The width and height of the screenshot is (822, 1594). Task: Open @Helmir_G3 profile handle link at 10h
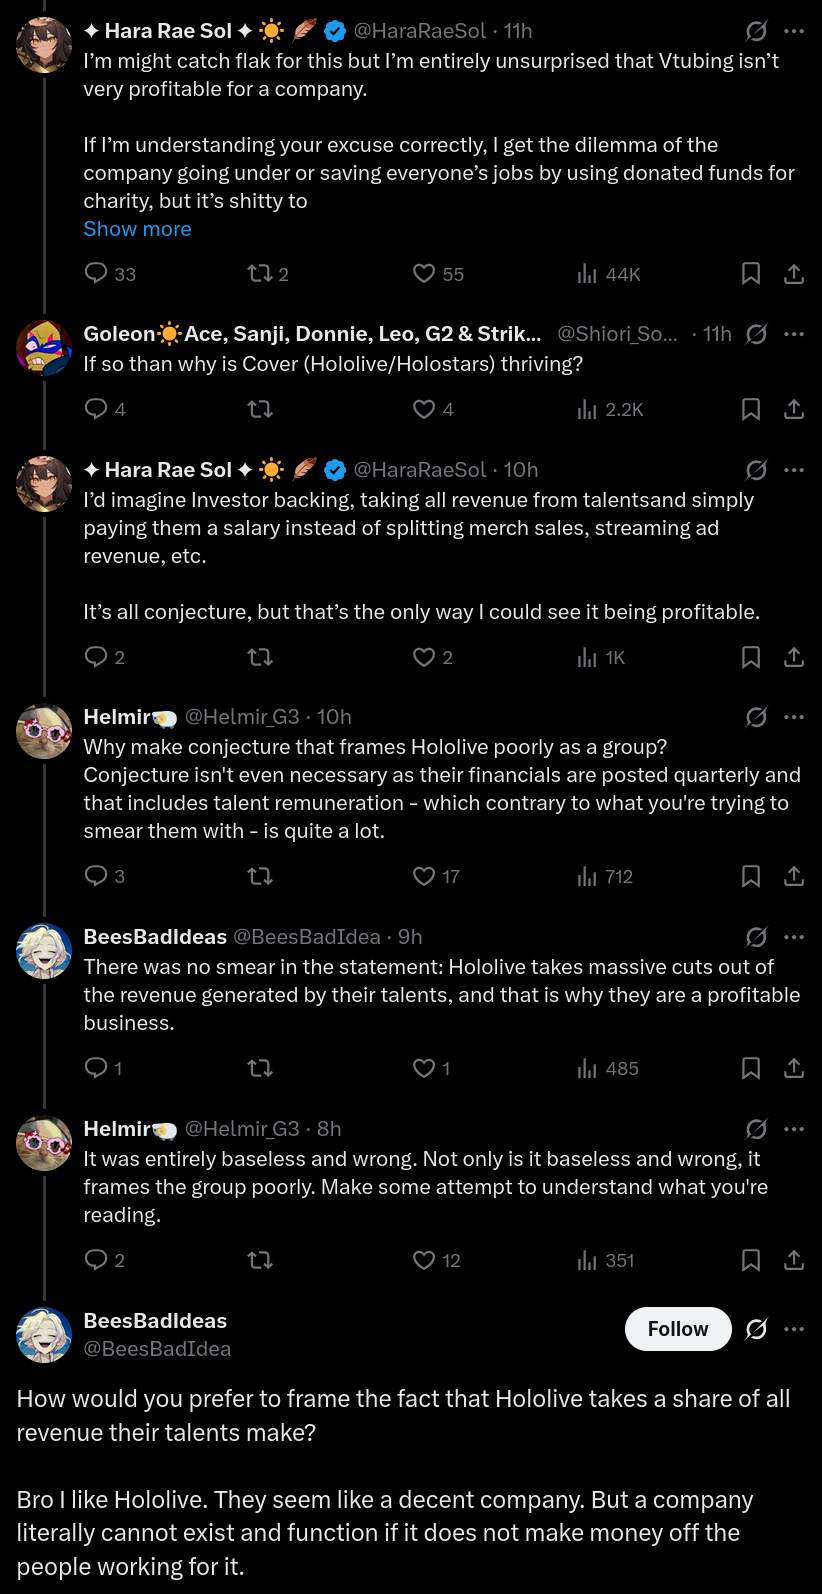pyautogui.click(x=242, y=717)
